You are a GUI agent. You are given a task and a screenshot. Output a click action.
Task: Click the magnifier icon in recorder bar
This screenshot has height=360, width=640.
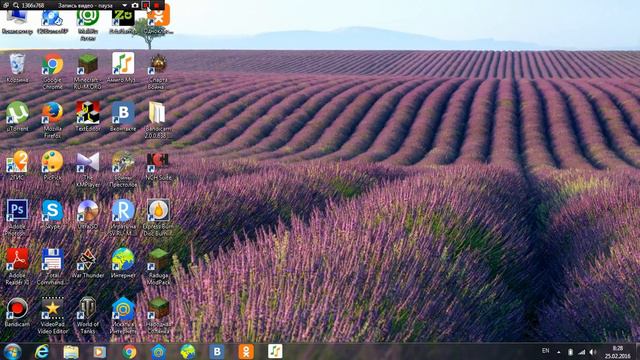[x=16, y=5]
